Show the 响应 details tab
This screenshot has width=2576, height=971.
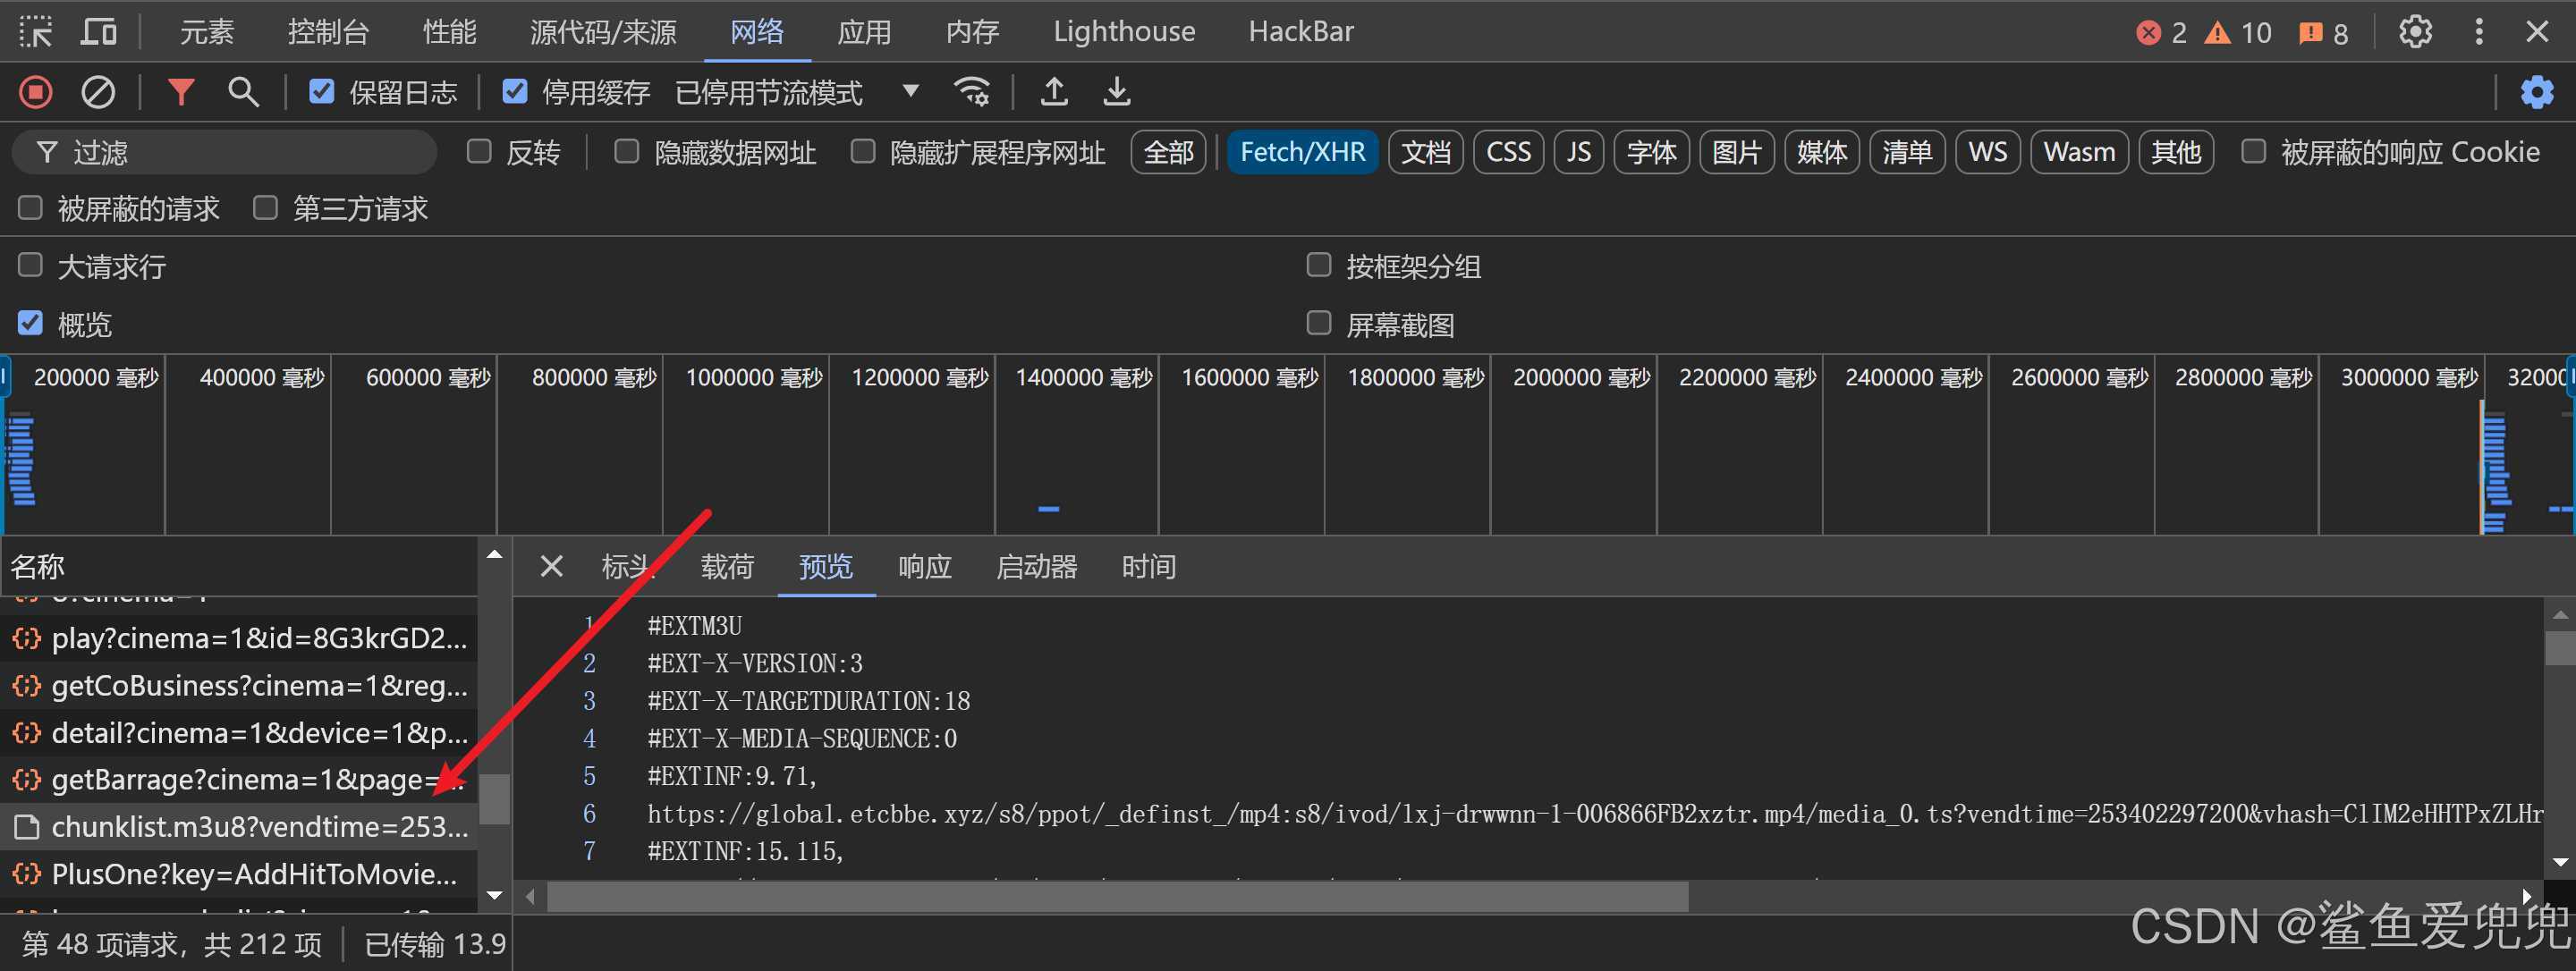[925, 567]
